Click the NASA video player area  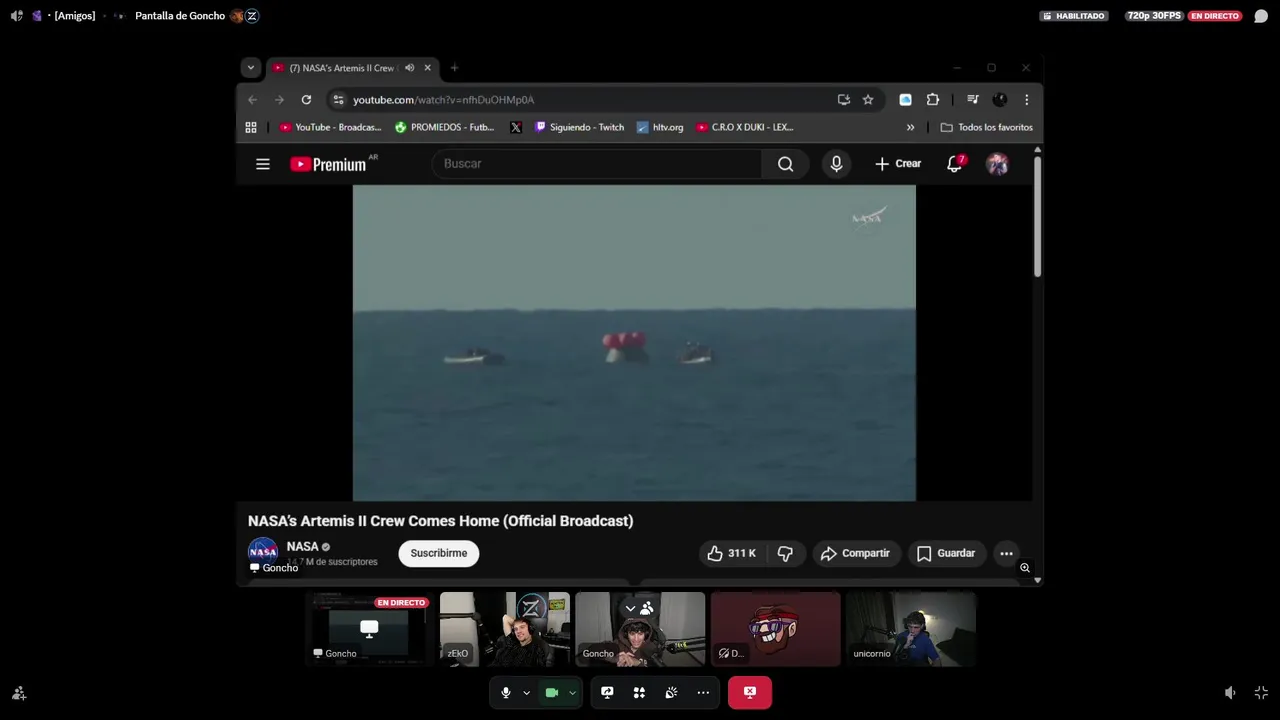(x=634, y=343)
